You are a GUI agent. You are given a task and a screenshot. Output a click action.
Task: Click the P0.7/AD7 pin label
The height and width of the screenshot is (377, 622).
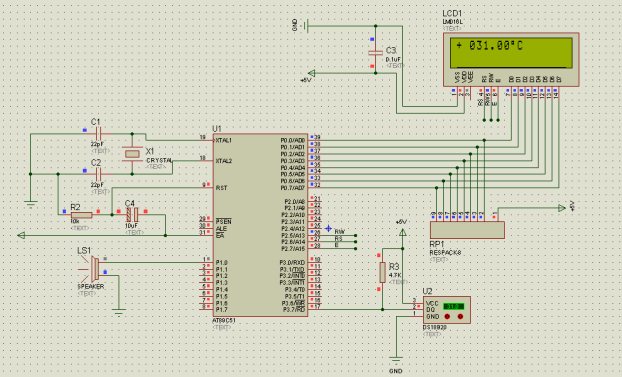click(293, 188)
